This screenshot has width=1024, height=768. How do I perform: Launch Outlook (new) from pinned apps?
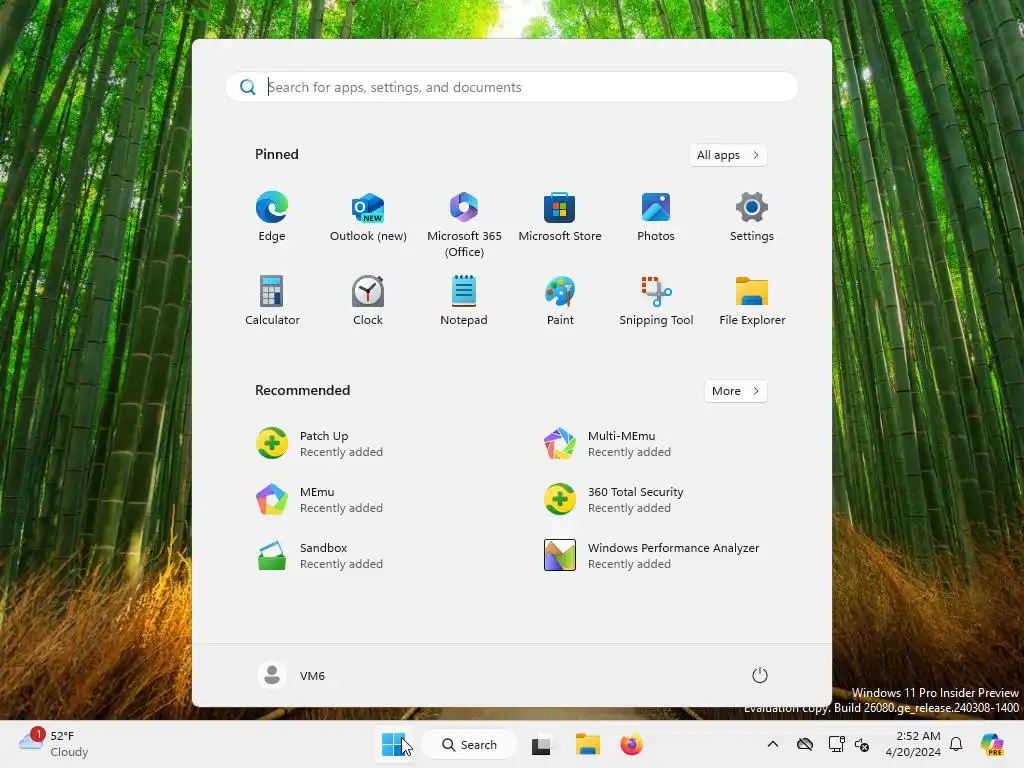(x=368, y=217)
